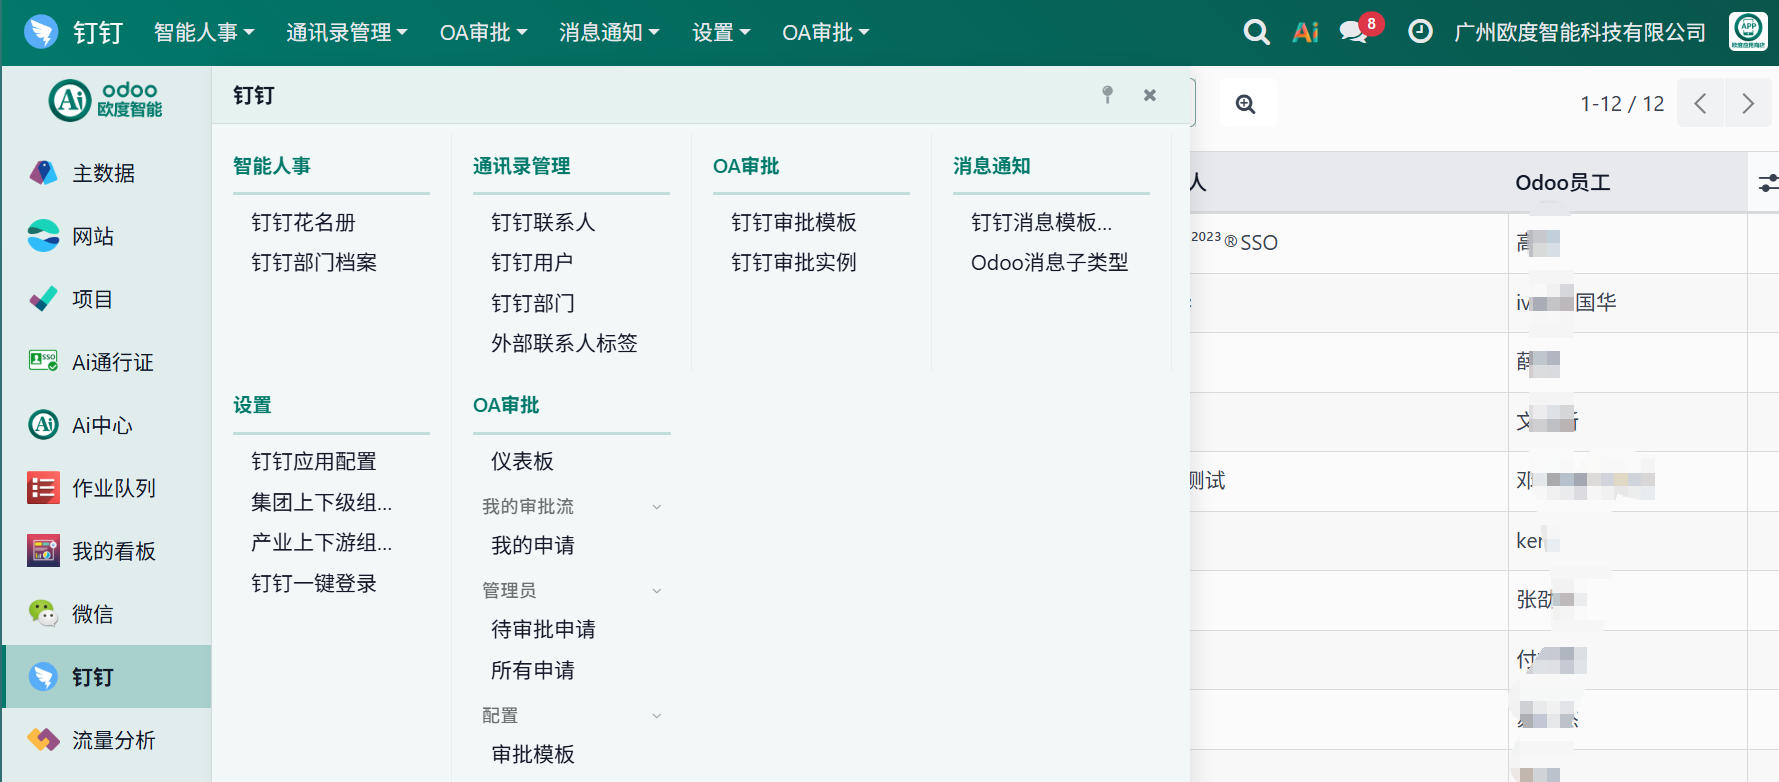Screen dimensions: 1779x782
Task: Go to next page of records
Action: (x=1748, y=103)
